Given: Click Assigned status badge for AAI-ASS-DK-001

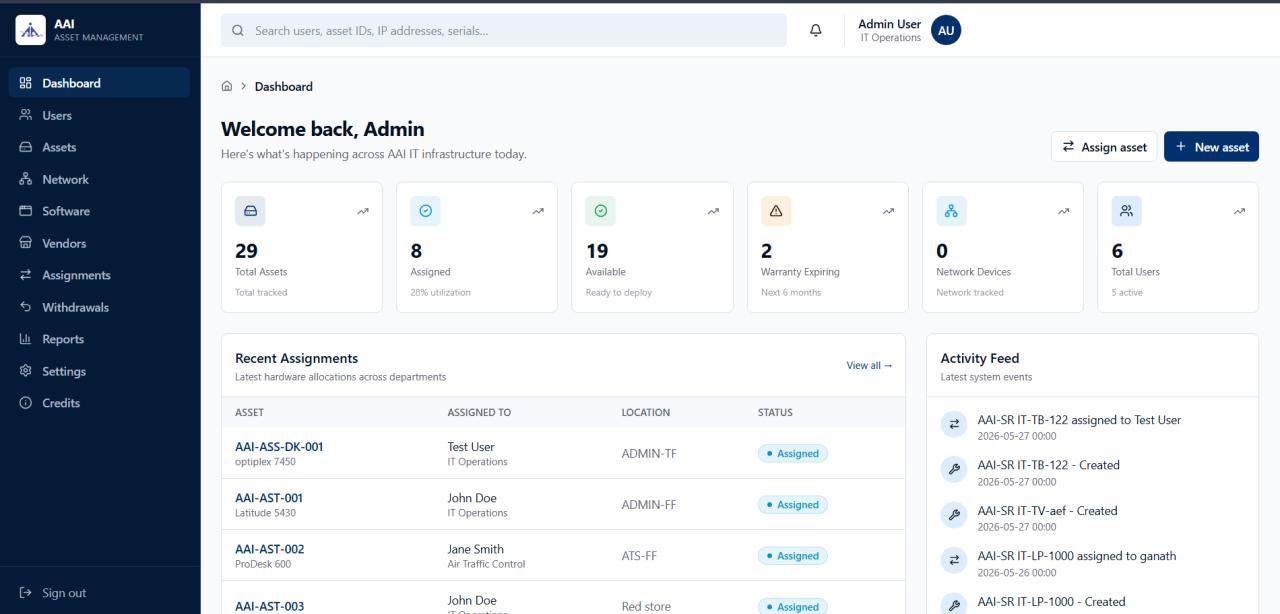Looking at the screenshot, I should click(x=793, y=454).
